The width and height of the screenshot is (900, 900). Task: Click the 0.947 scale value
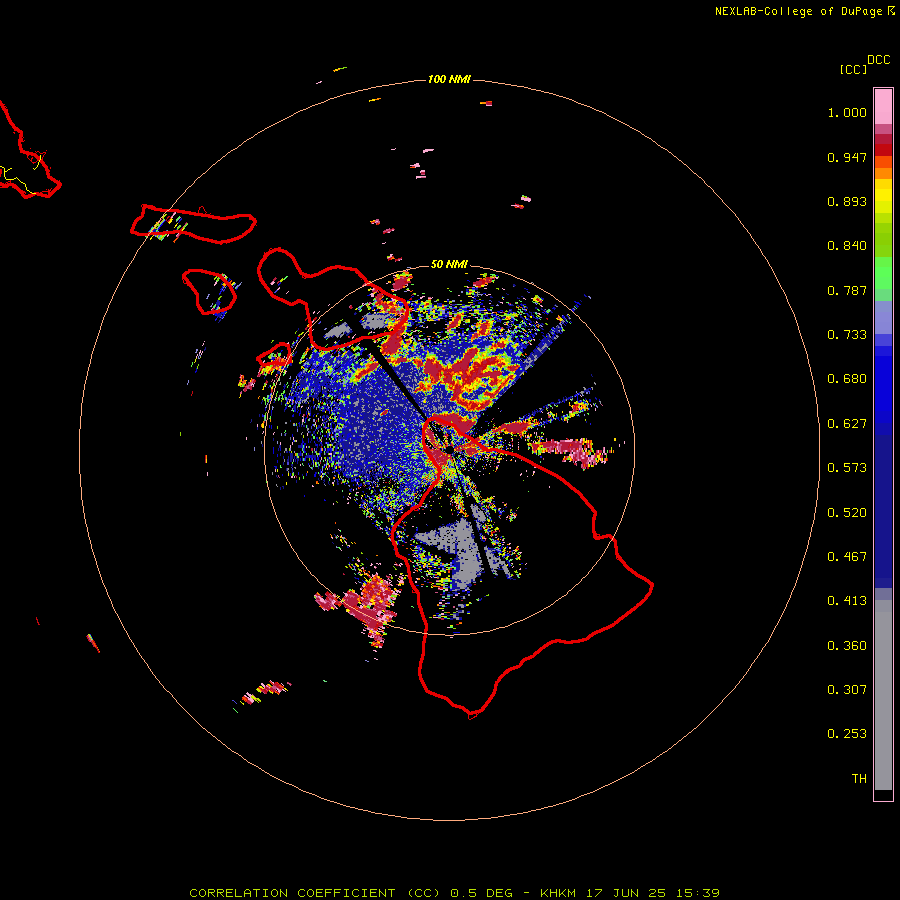[x=847, y=157]
